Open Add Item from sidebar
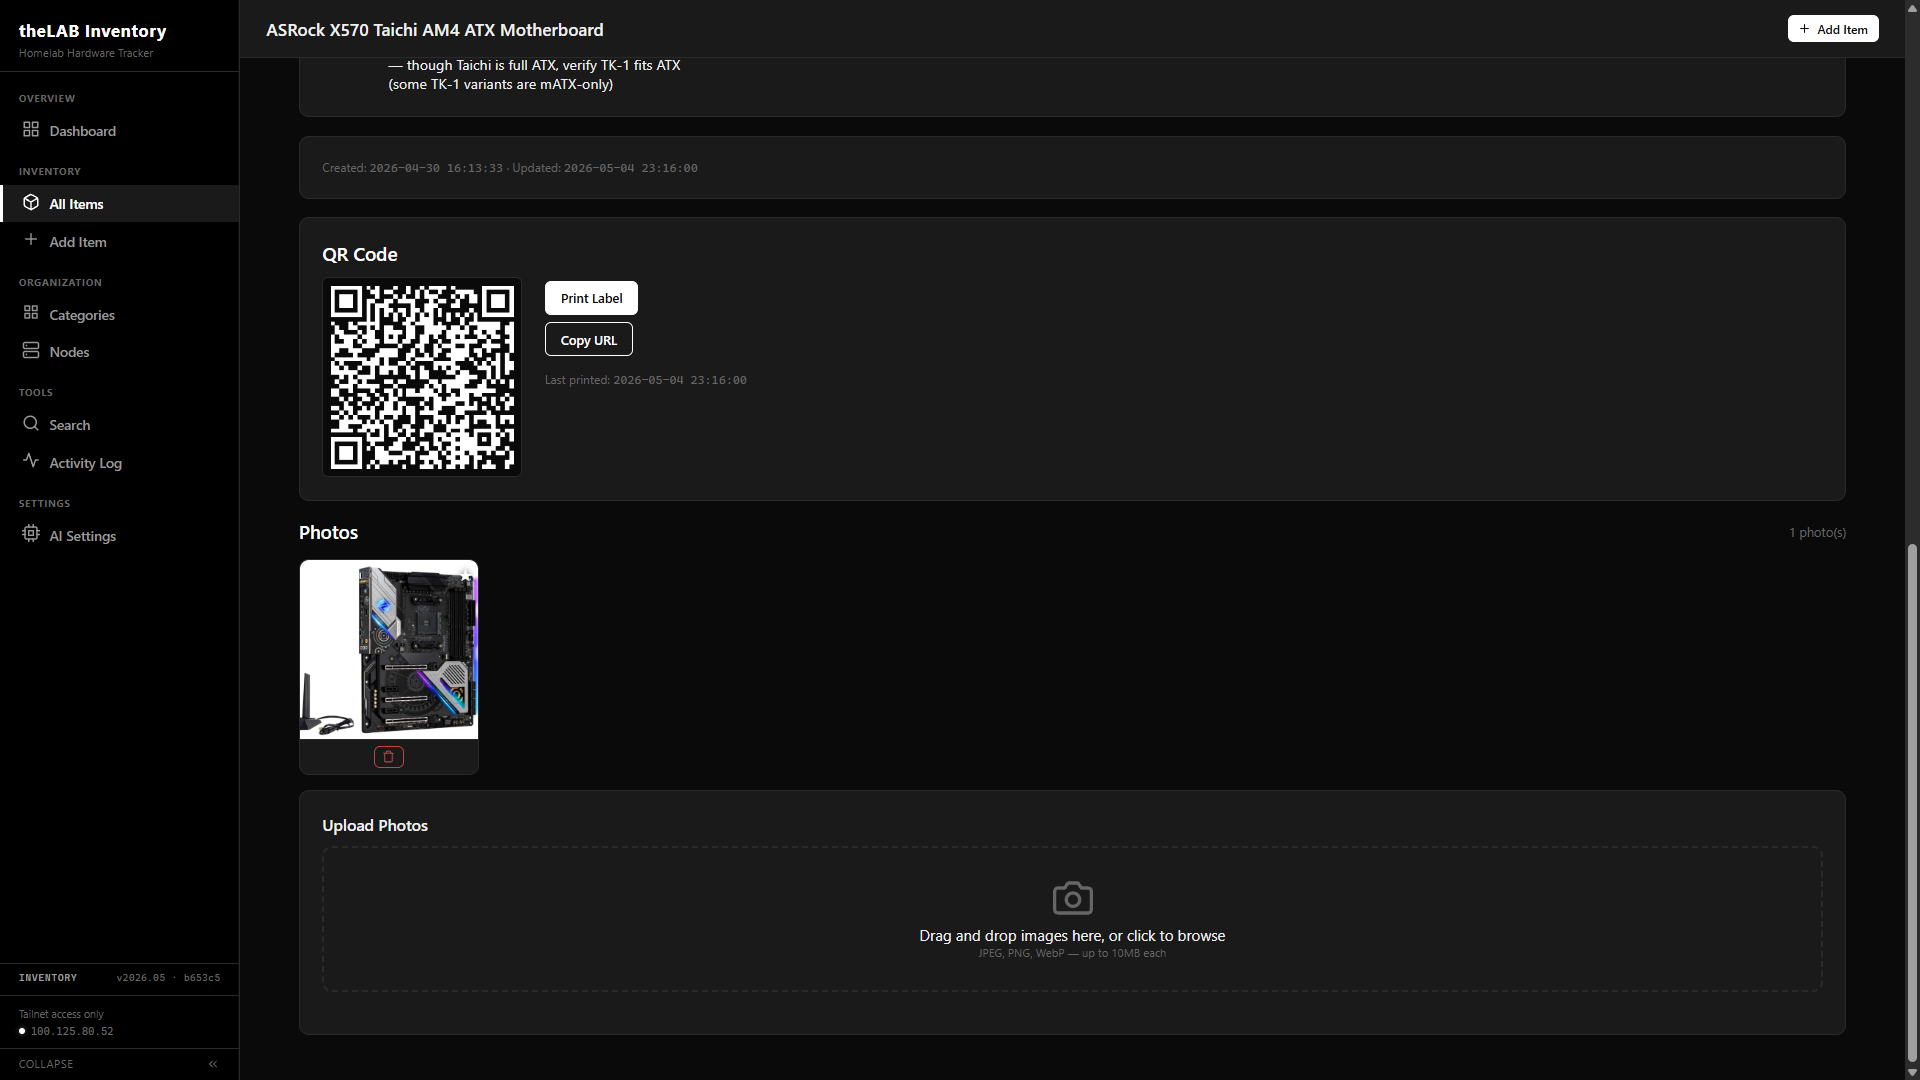The width and height of the screenshot is (1920, 1080). 119,242
